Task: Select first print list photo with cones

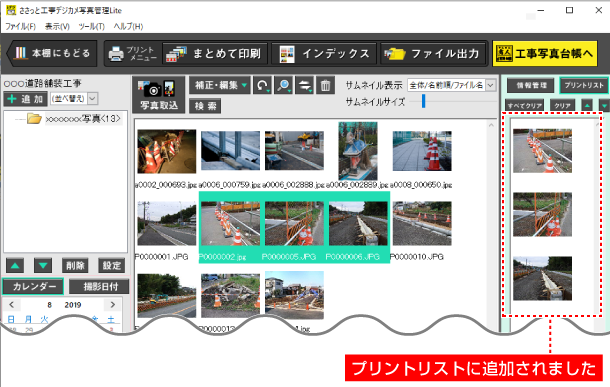Action: [x=542, y=151]
